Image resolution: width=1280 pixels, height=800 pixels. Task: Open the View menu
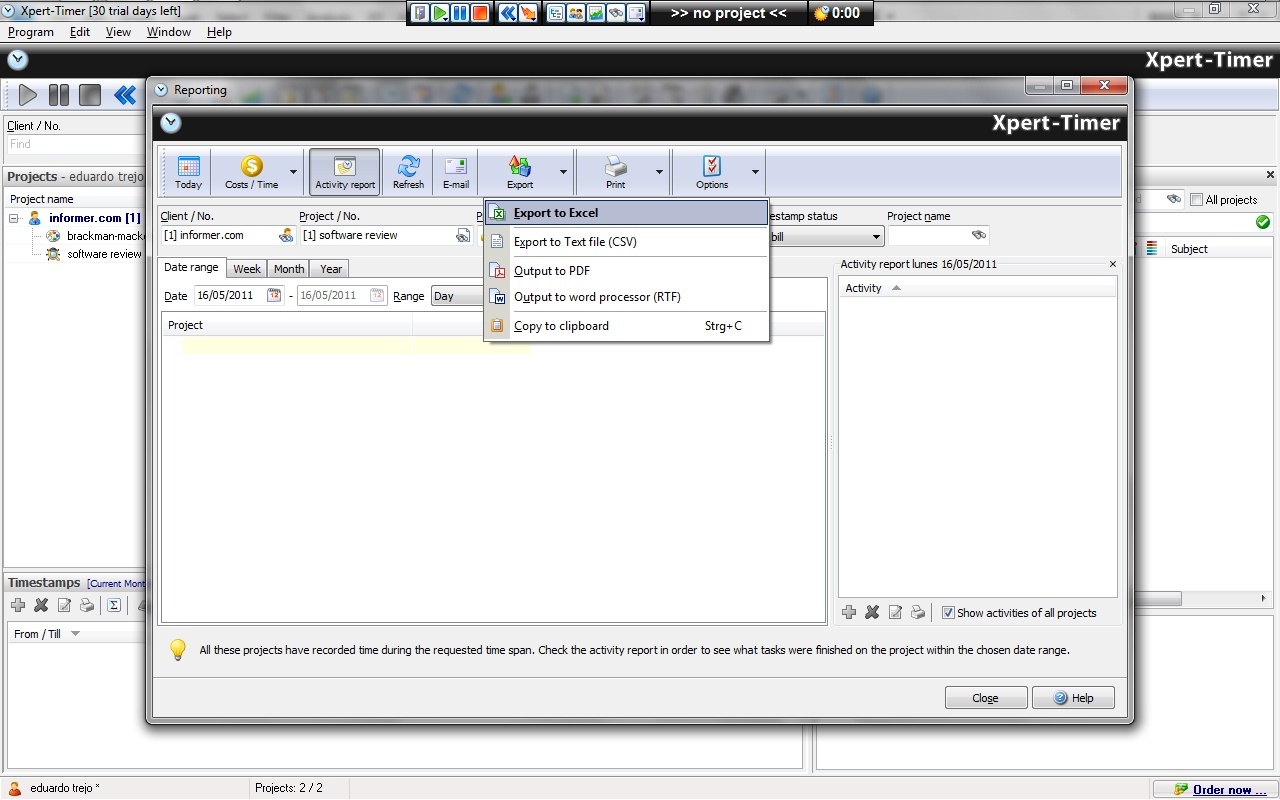[118, 32]
